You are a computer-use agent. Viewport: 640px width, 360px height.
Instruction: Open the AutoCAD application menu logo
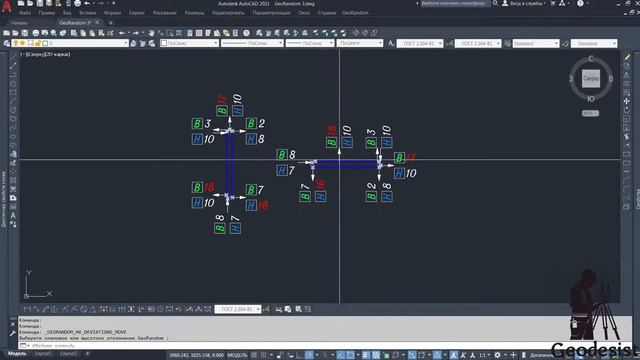click(x=6, y=7)
